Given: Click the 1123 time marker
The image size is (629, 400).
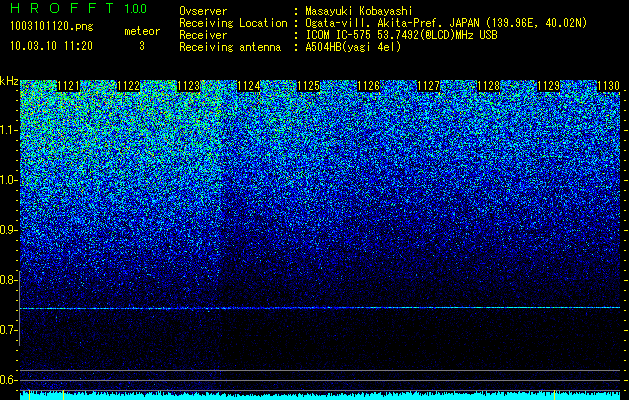Looking at the screenshot, I should point(188,86).
